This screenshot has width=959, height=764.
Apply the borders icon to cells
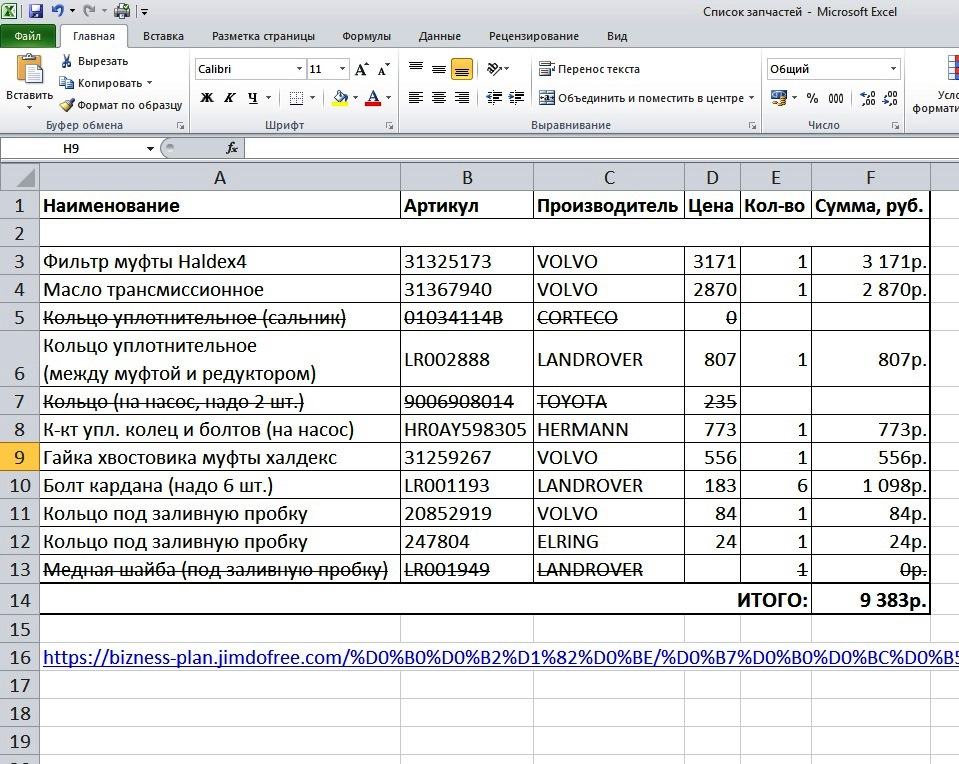296,98
